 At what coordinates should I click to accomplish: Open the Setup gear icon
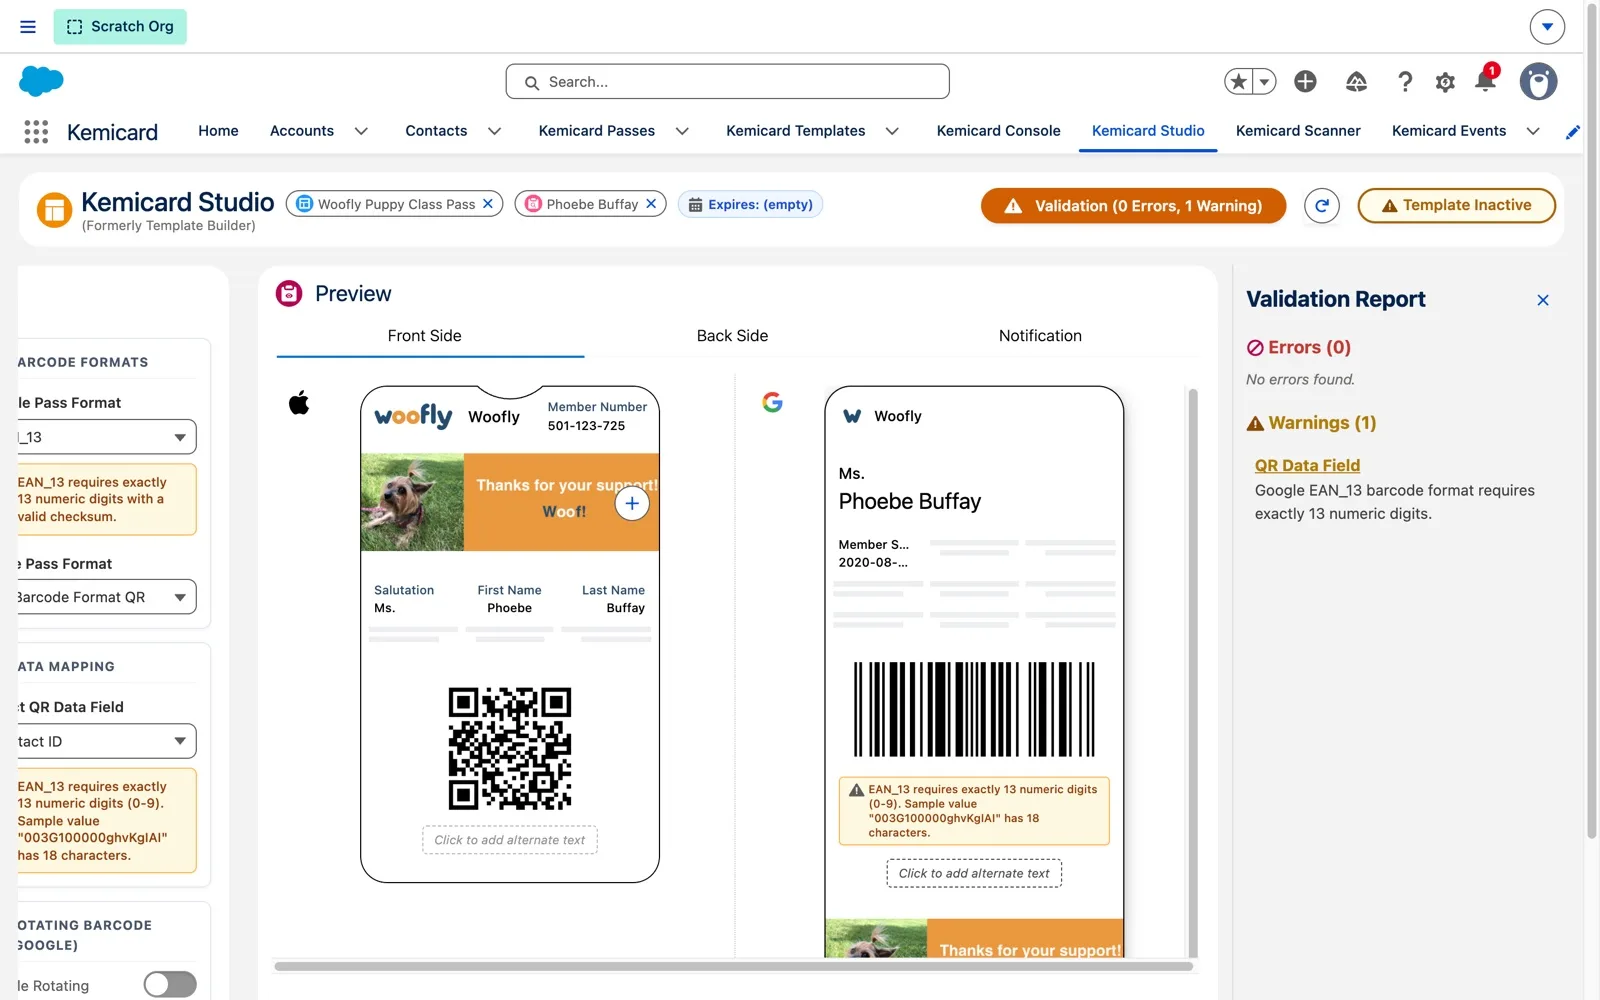(1445, 82)
